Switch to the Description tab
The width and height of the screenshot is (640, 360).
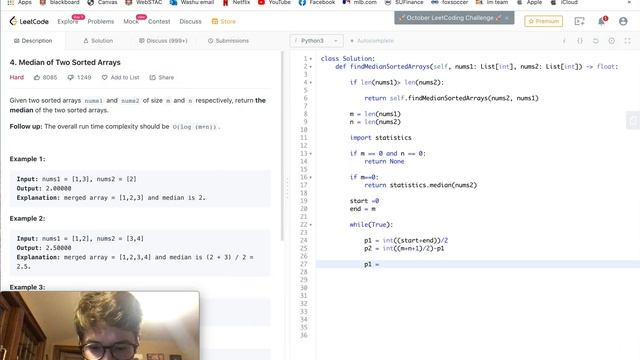pyautogui.click(x=33, y=41)
